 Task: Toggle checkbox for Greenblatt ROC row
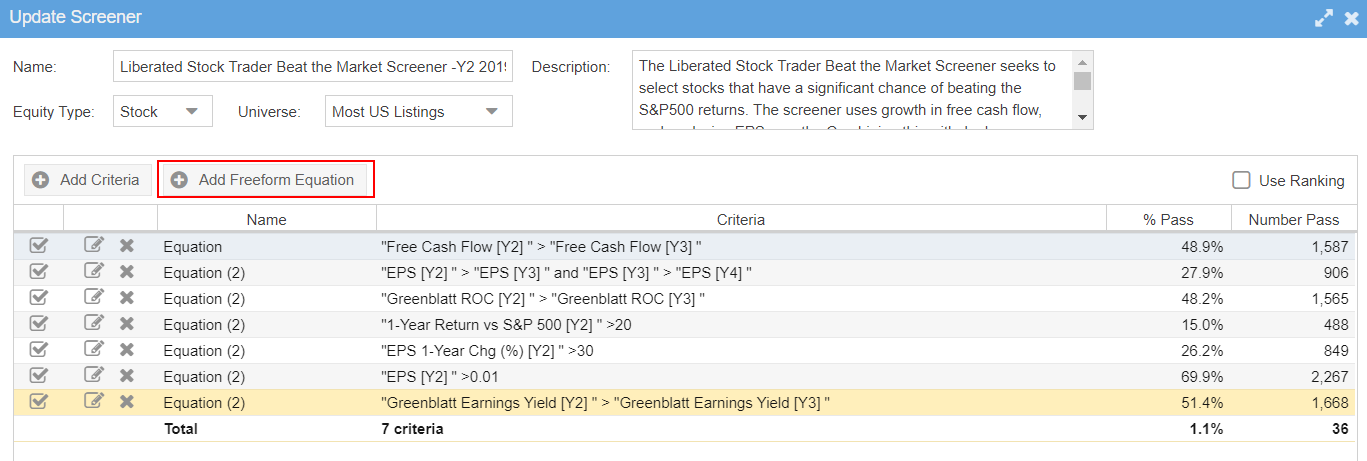[39, 298]
